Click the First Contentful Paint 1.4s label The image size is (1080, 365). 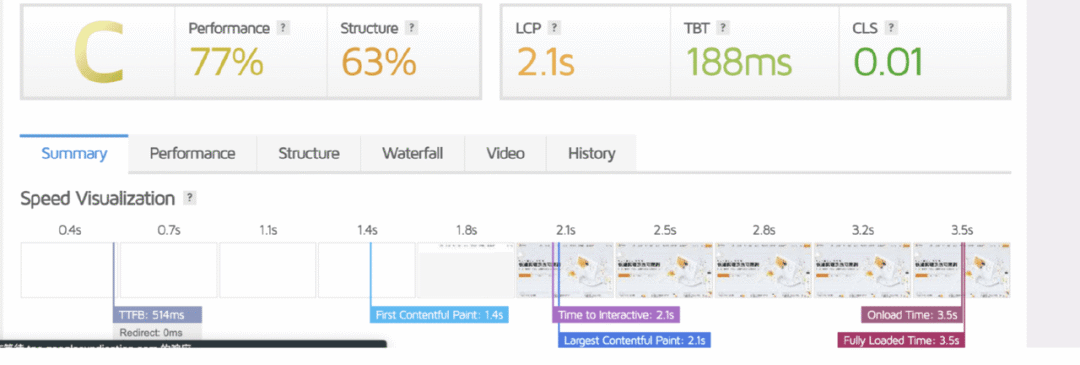click(x=439, y=315)
